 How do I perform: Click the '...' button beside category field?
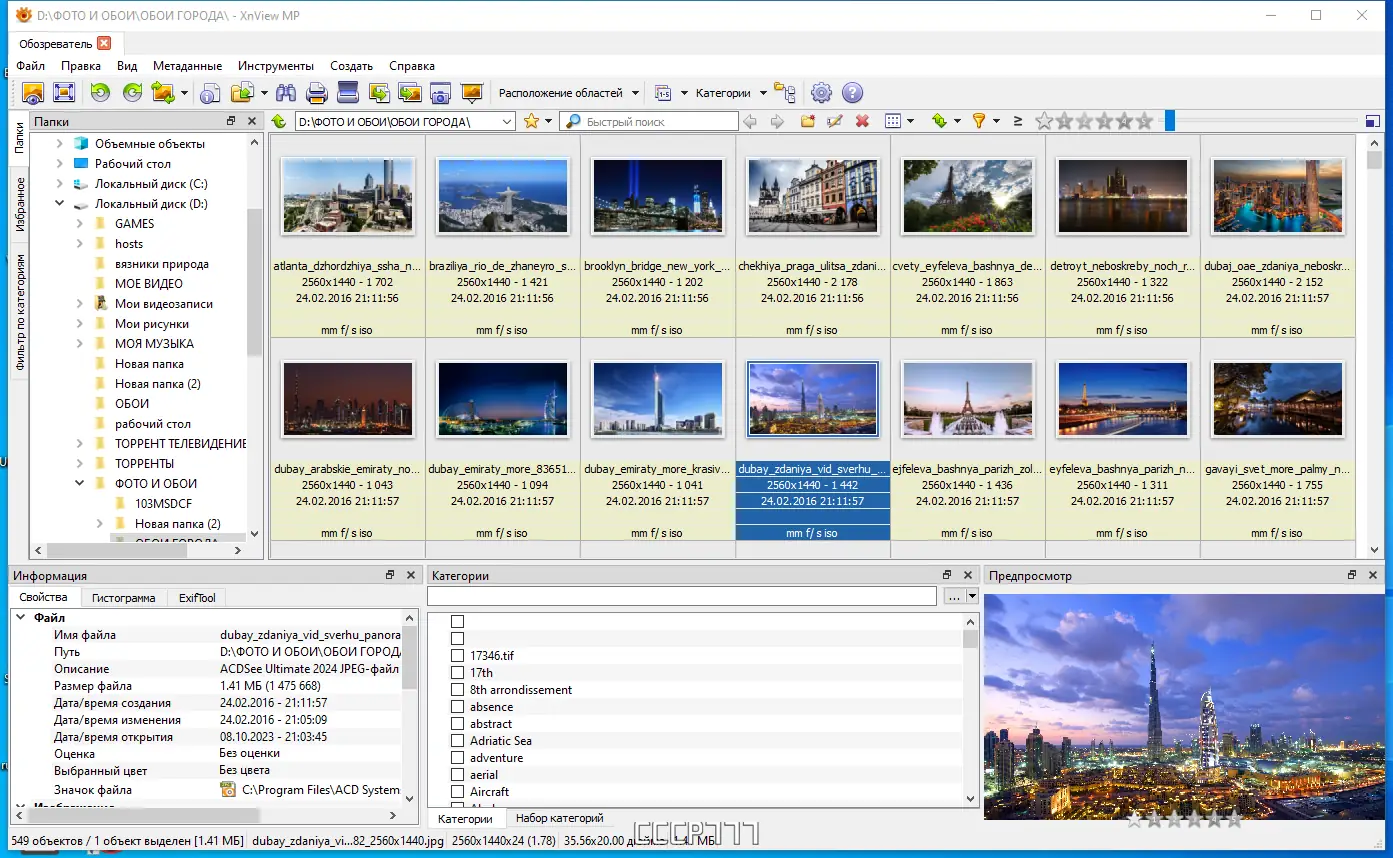[954, 596]
